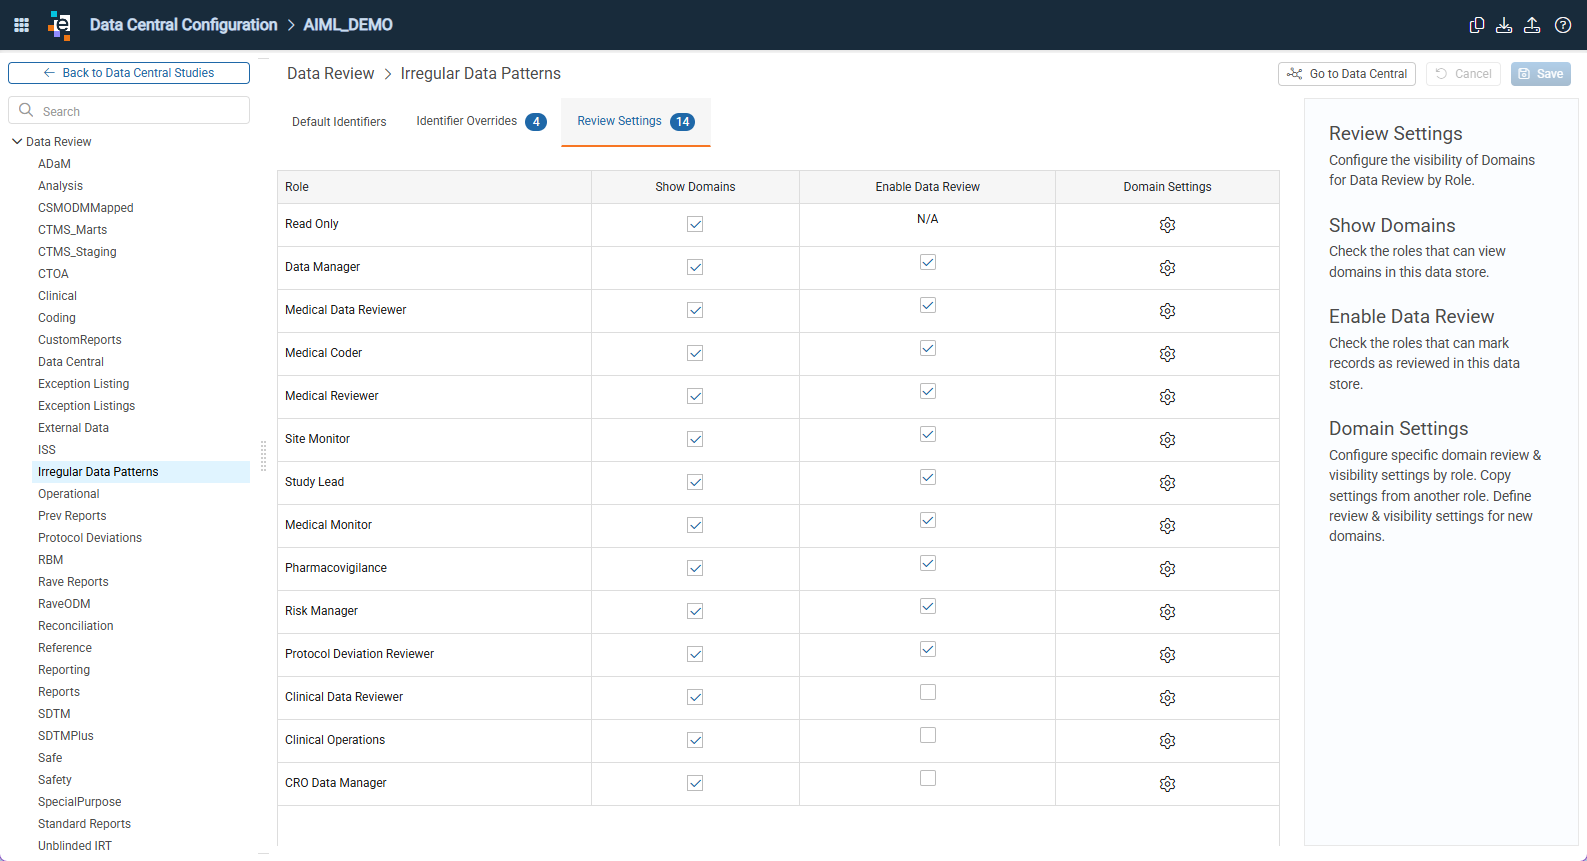Select Standard Reports in the tree
The image size is (1587, 861).
pyautogui.click(x=84, y=824)
